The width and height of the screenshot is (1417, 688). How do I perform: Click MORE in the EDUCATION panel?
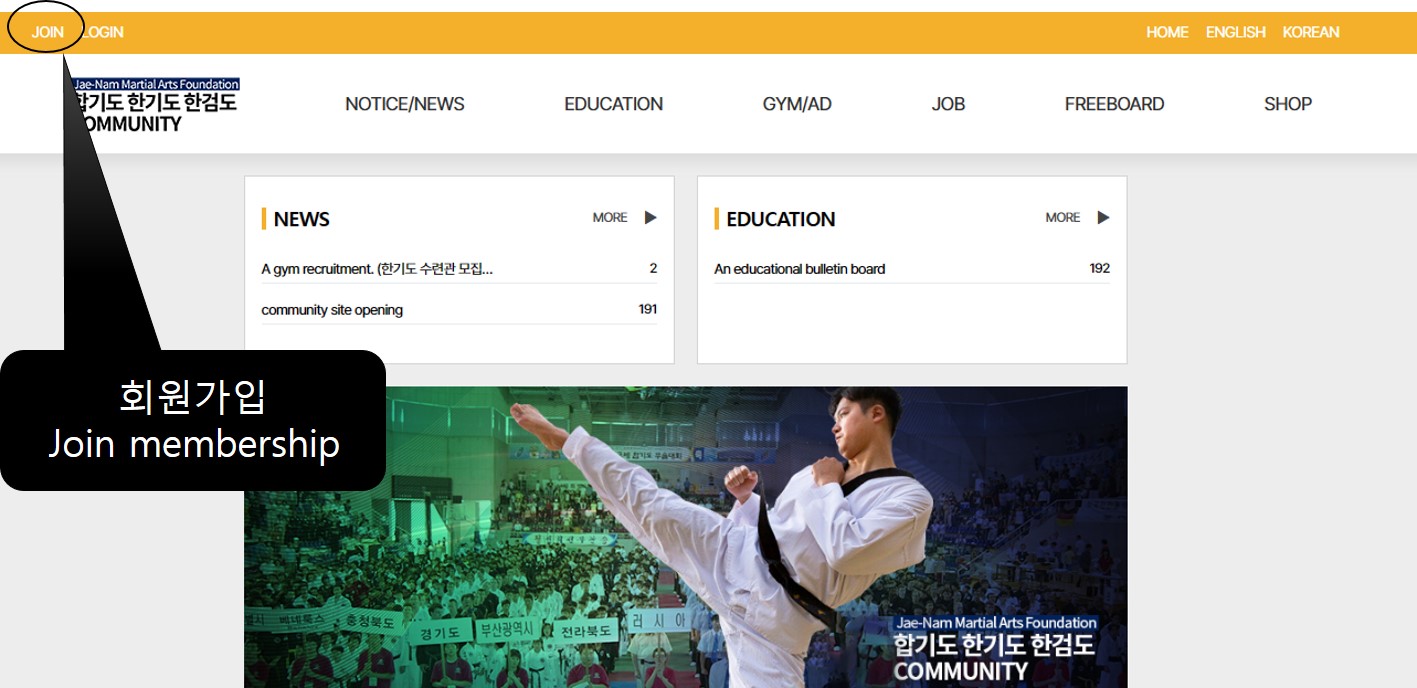tap(1062, 217)
